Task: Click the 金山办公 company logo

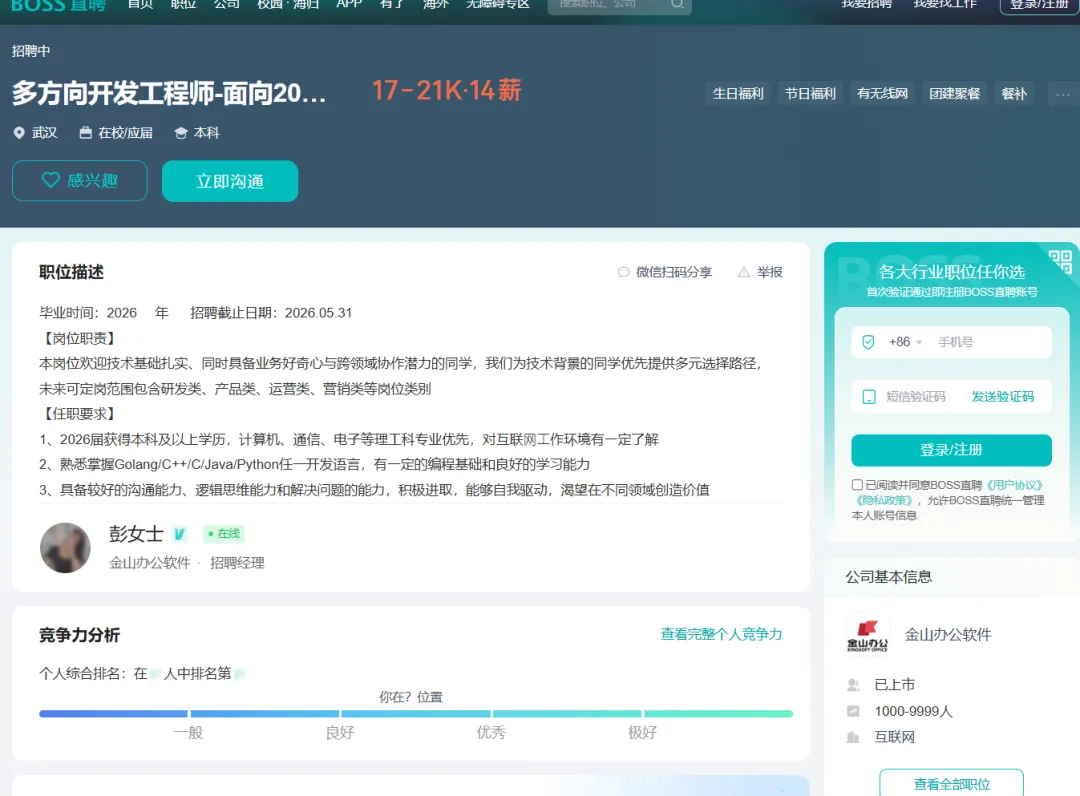Action: [867, 635]
